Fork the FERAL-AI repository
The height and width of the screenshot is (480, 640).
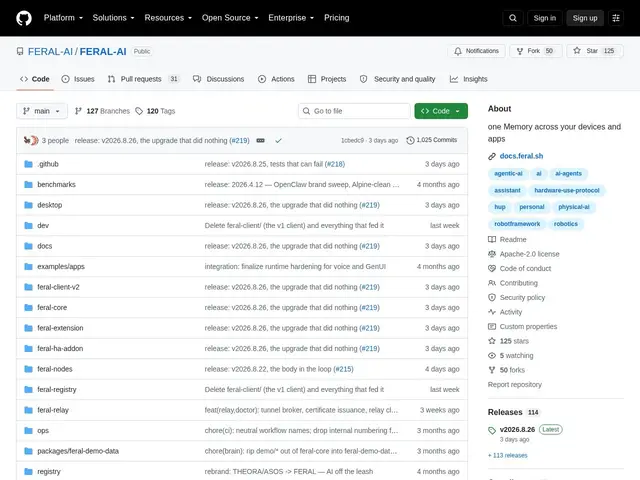point(536,51)
